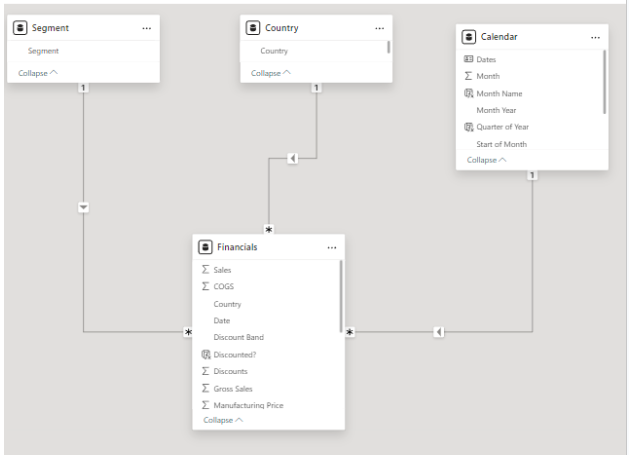This screenshot has width=629, height=455.
Task: Select the Calendar table header title
Action: pos(499,37)
